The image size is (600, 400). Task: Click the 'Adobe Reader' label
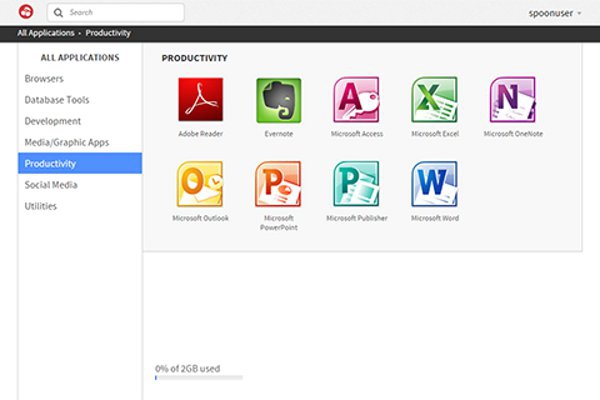[201, 134]
